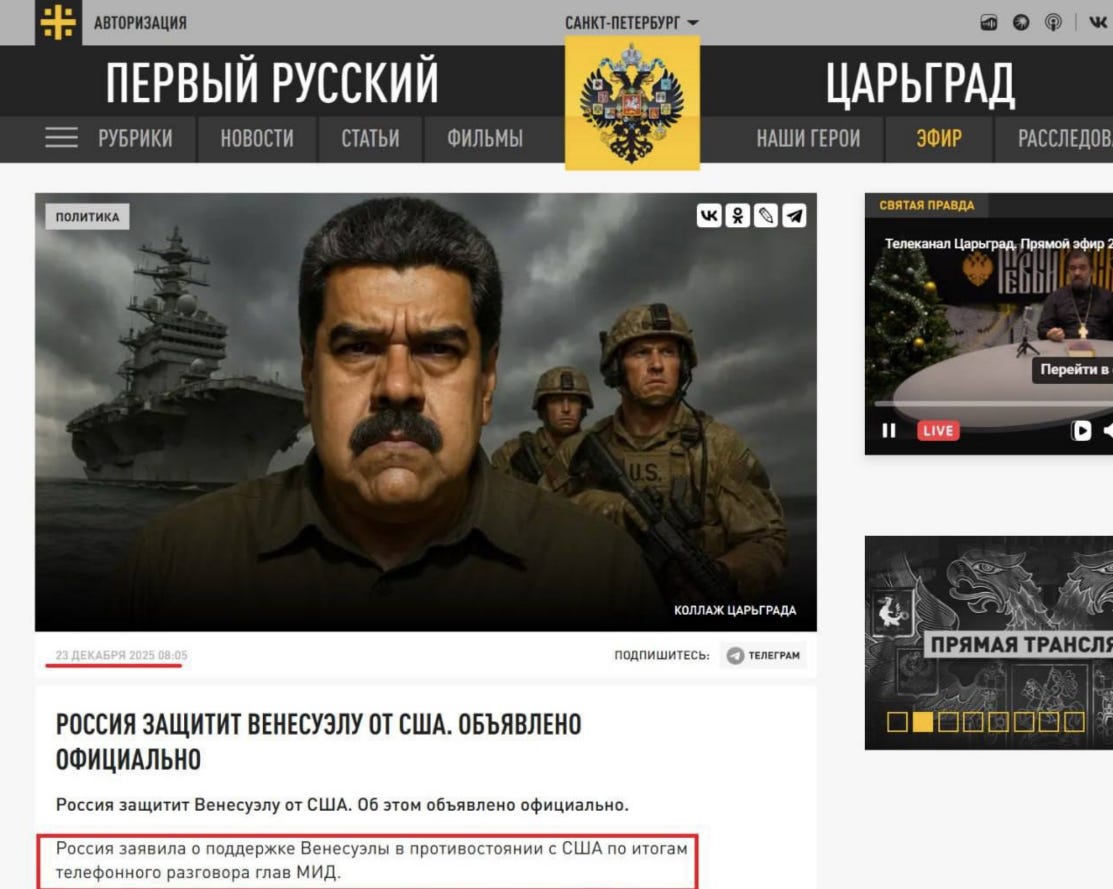Open the ПРЯМАЯ ТРАНСЛЯЦИЯ banner
The width and height of the screenshot is (1113, 889).
pos(989,643)
